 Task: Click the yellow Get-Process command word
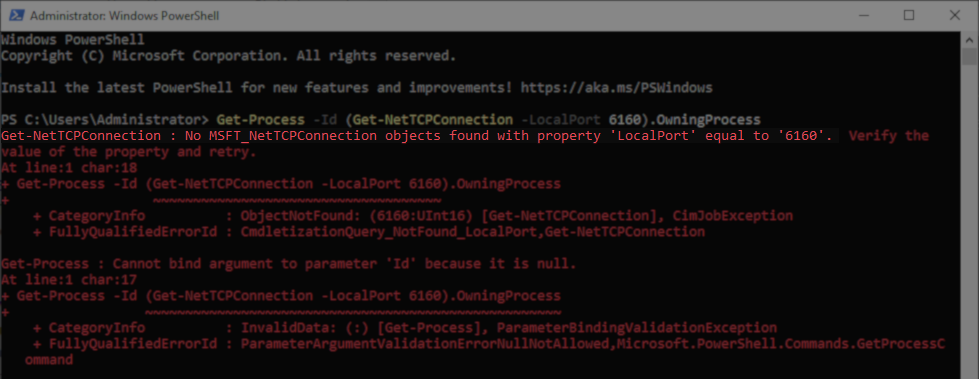[260, 119]
